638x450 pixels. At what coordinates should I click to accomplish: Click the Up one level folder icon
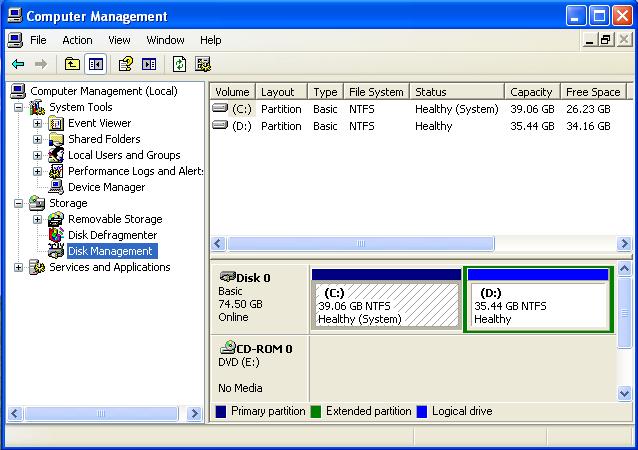pyautogui.click(x=72, y=64)
